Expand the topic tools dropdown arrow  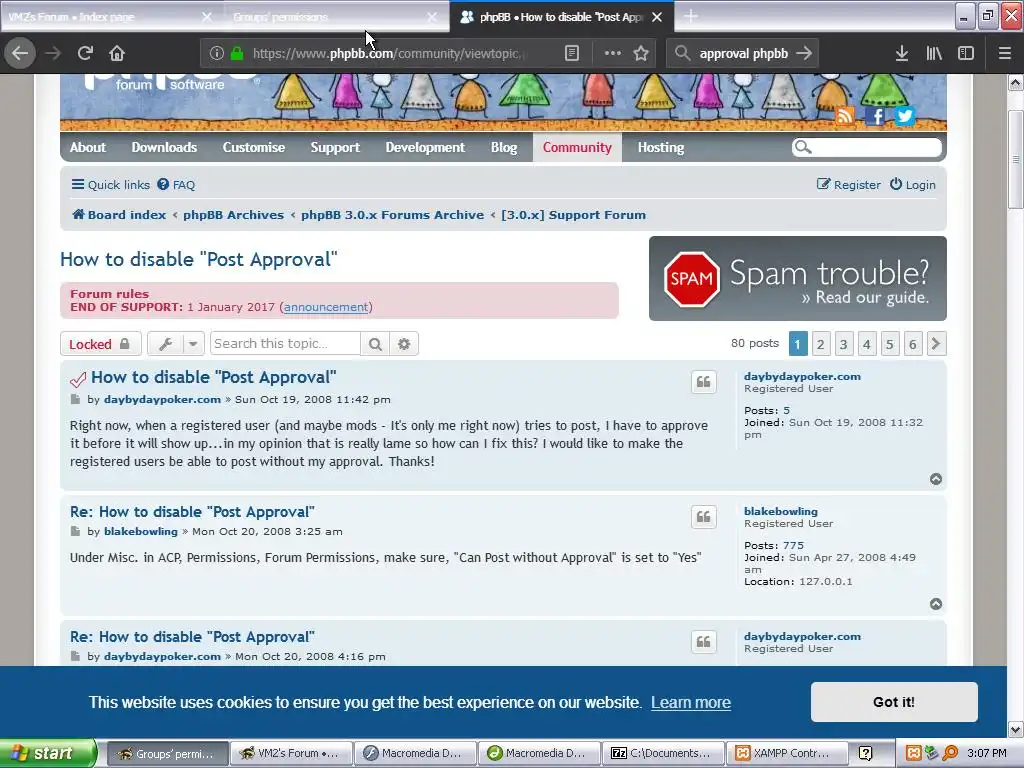pos(193,344)
